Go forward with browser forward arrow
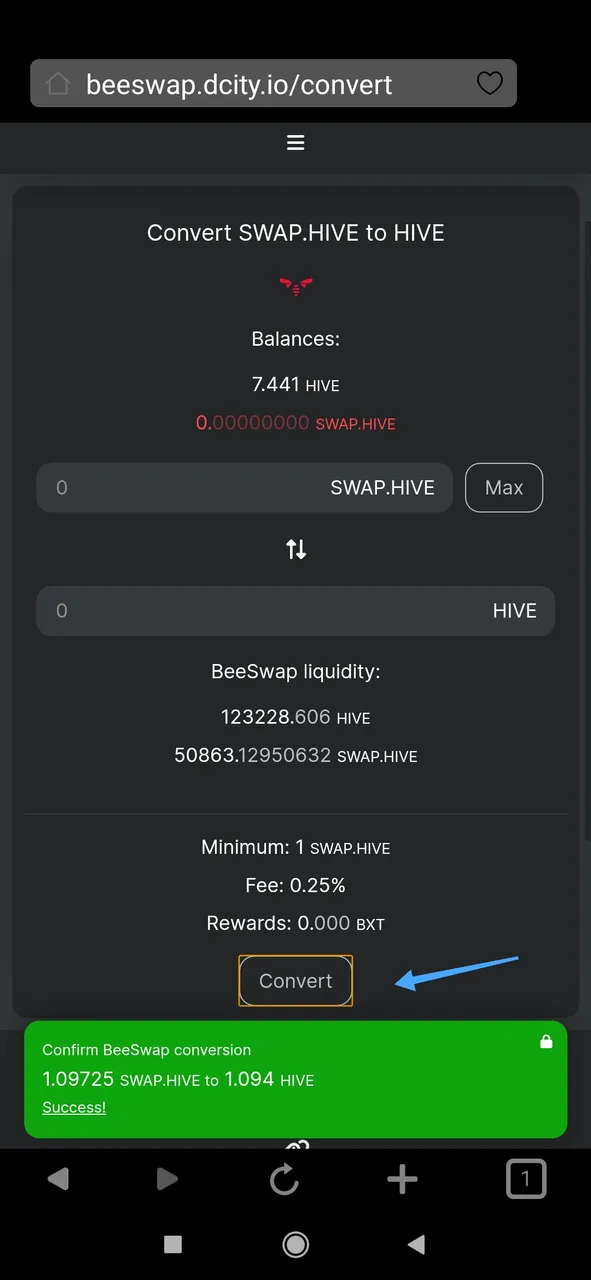The image size is (591, 1280). tap(167, 1179)
